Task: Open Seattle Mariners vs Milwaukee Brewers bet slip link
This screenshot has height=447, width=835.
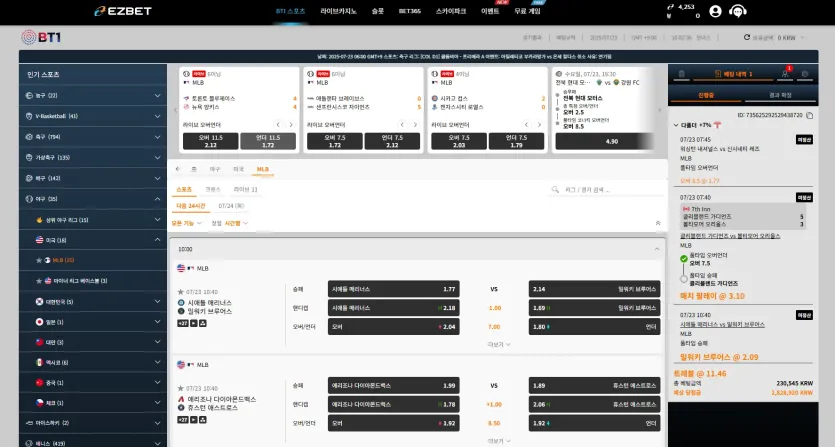Action: click(x=722, y=324)
